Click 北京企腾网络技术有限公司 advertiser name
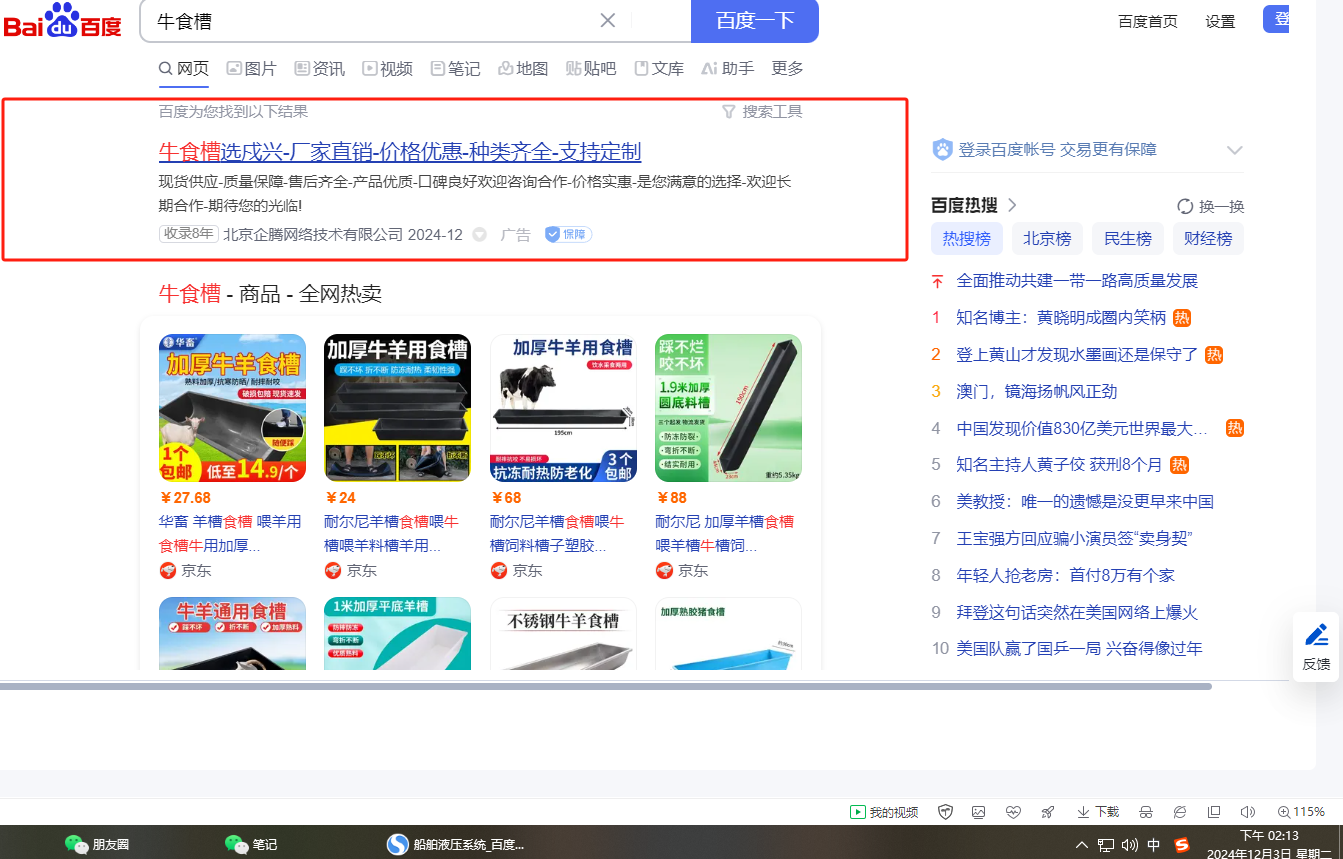 312,234
